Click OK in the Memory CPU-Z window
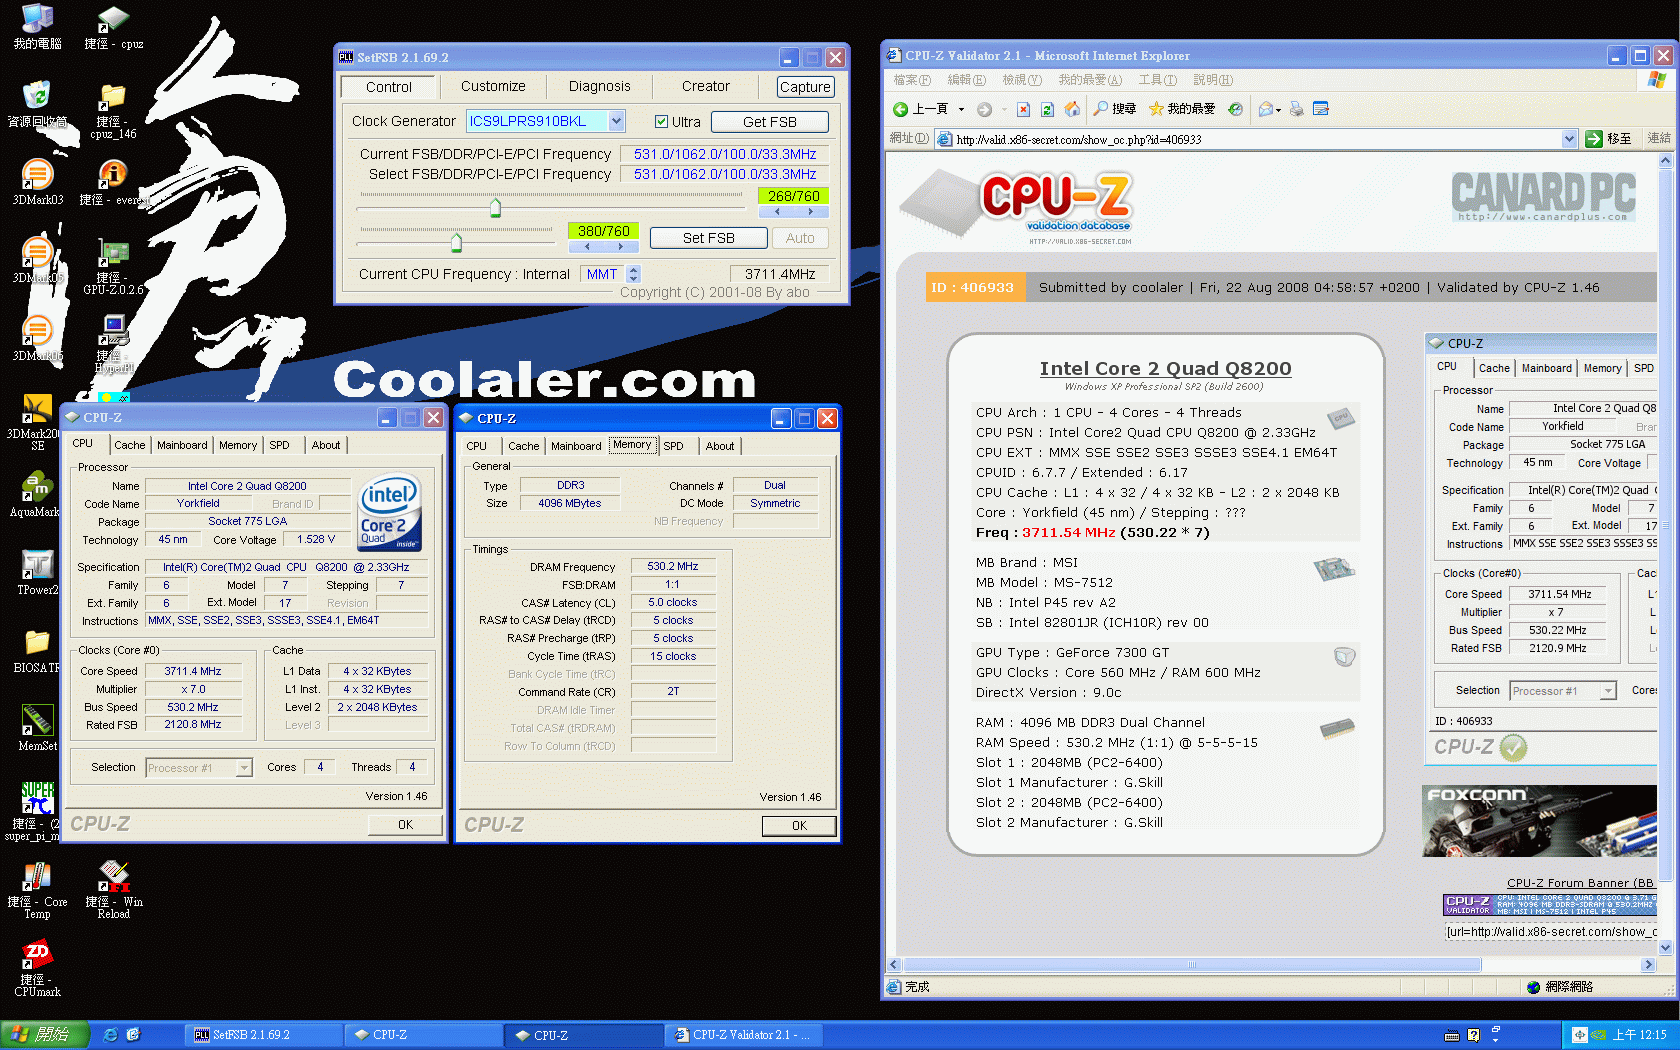 click(x=799, y=826)
